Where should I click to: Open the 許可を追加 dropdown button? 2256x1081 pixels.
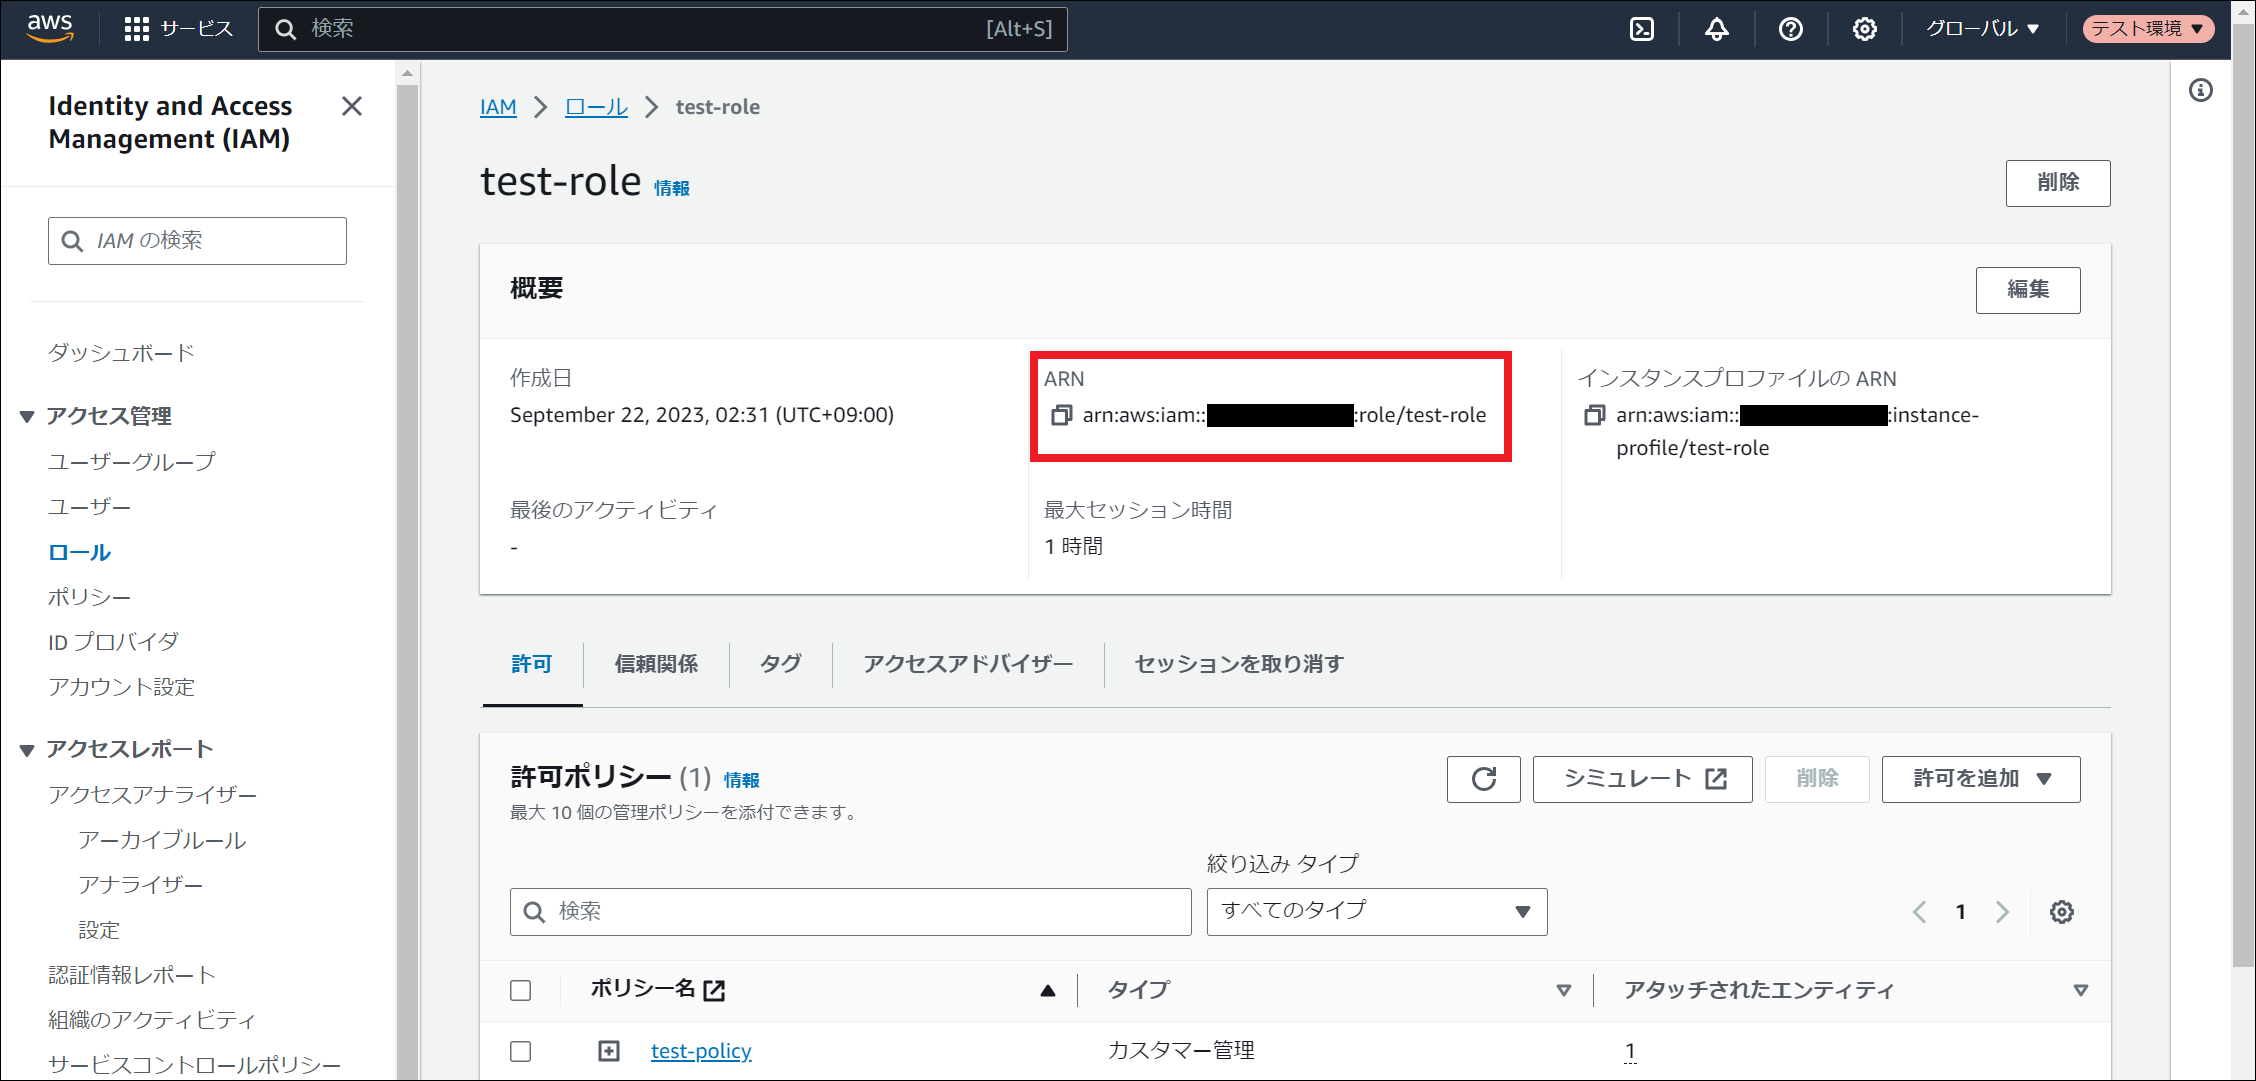pos(1980,779)
